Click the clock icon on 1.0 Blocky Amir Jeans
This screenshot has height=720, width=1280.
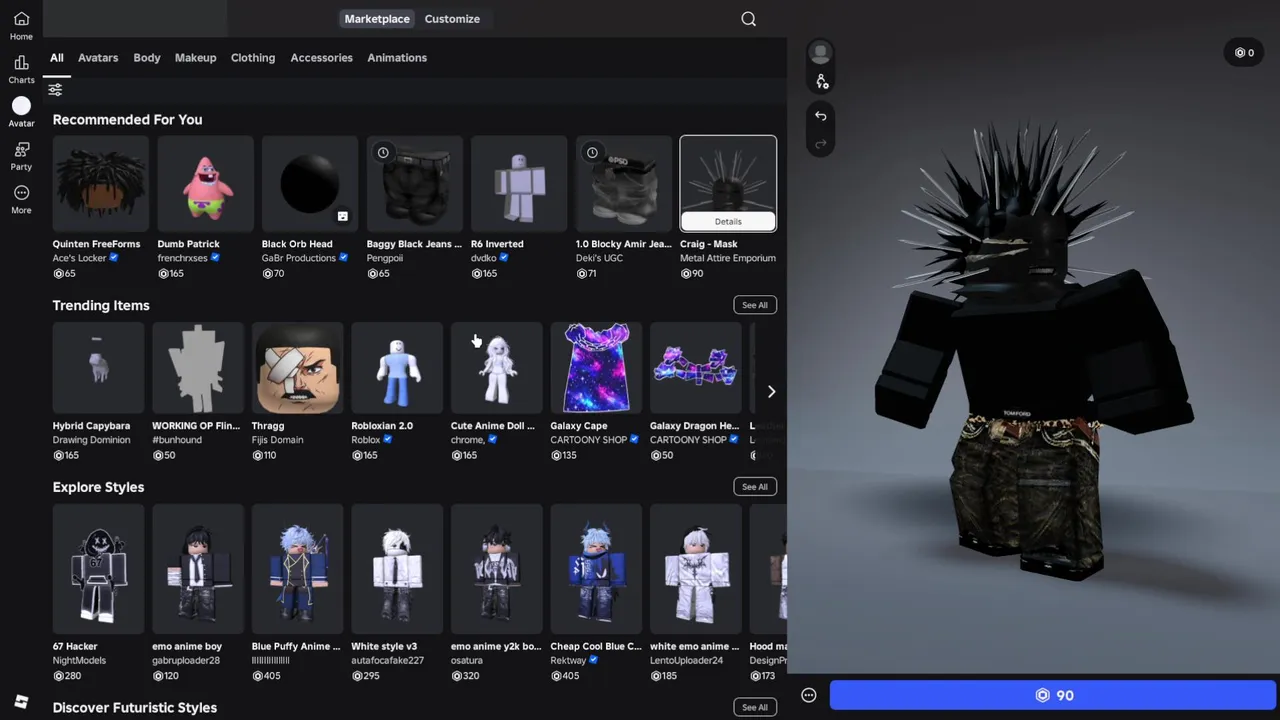pos(592,152)
